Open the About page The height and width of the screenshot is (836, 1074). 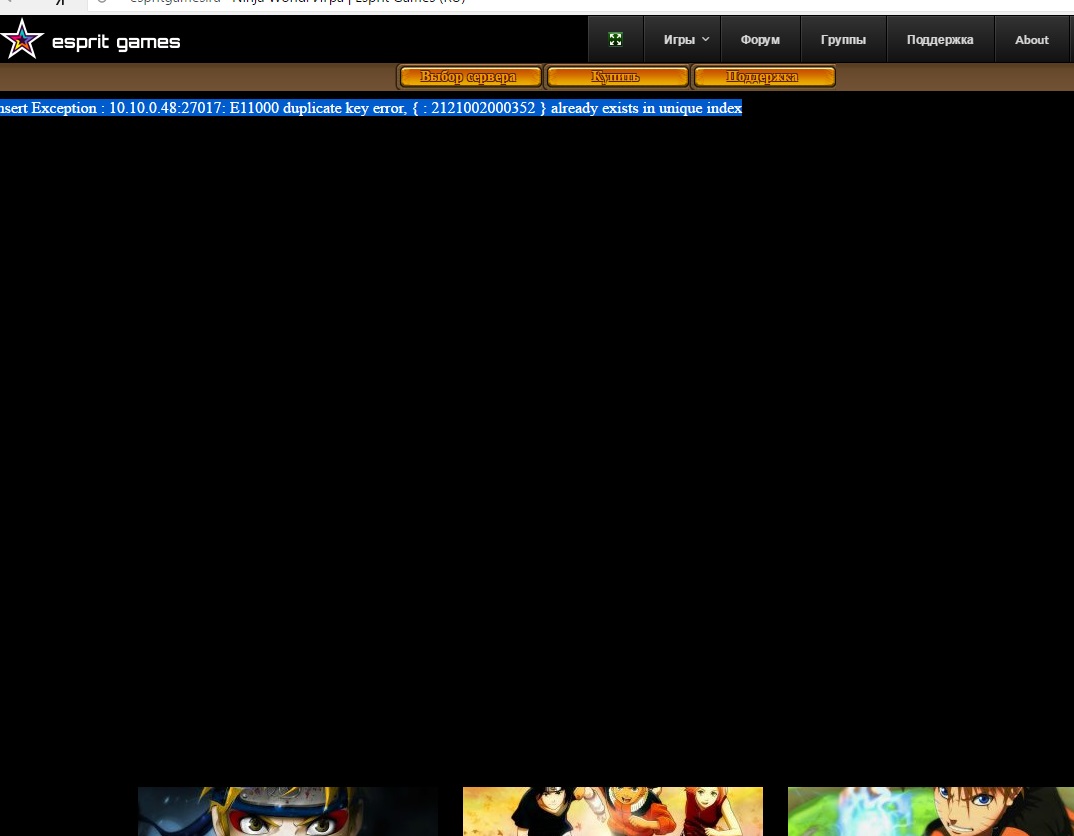[x=1031, y=40]
